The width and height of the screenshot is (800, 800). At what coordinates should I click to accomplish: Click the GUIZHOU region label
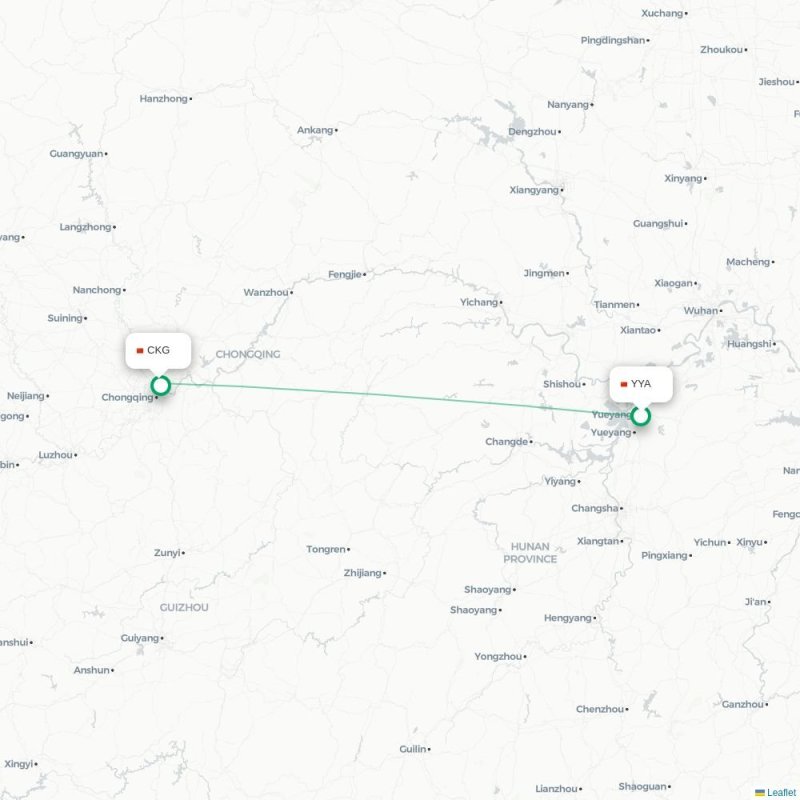click(184, 607)
